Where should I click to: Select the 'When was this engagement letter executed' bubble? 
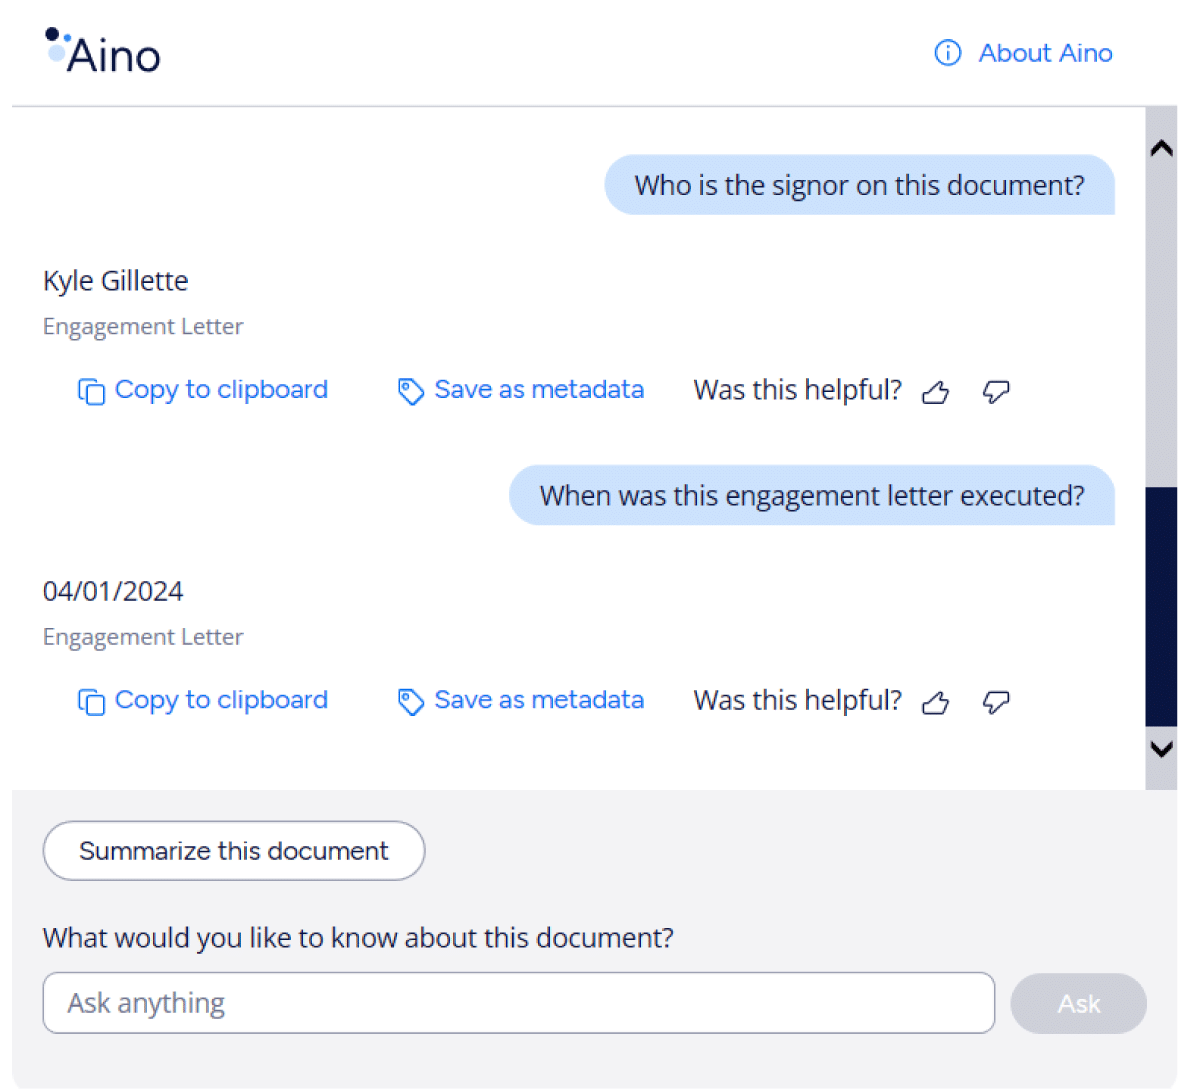(811, 496)
